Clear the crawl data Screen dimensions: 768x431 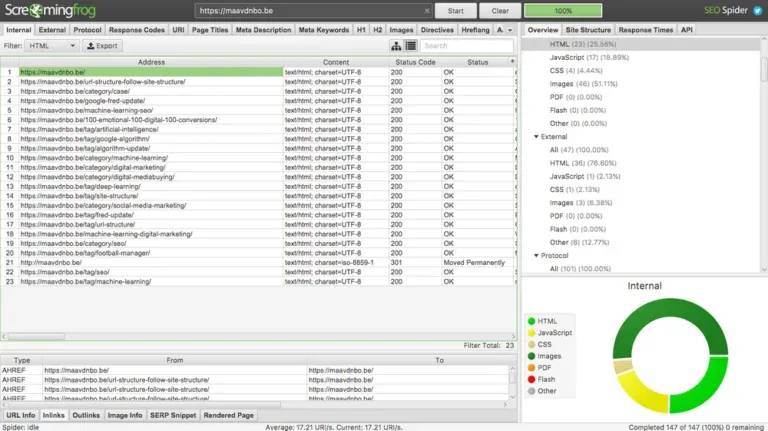pyautogui.click(x=500, y=11)
